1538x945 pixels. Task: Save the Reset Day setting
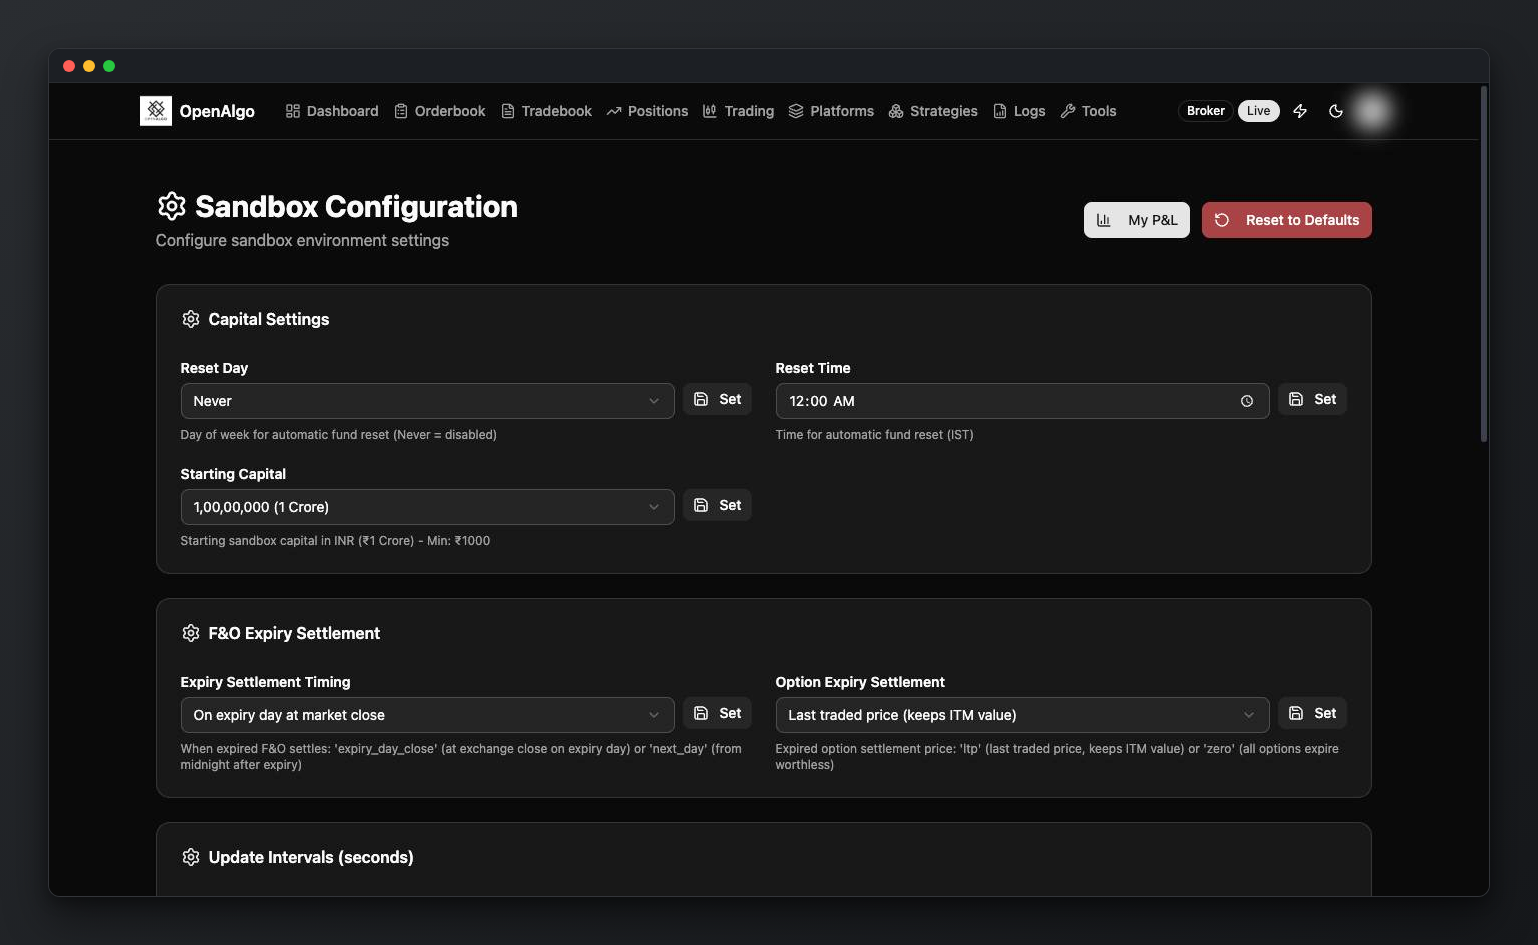[718, 399]
